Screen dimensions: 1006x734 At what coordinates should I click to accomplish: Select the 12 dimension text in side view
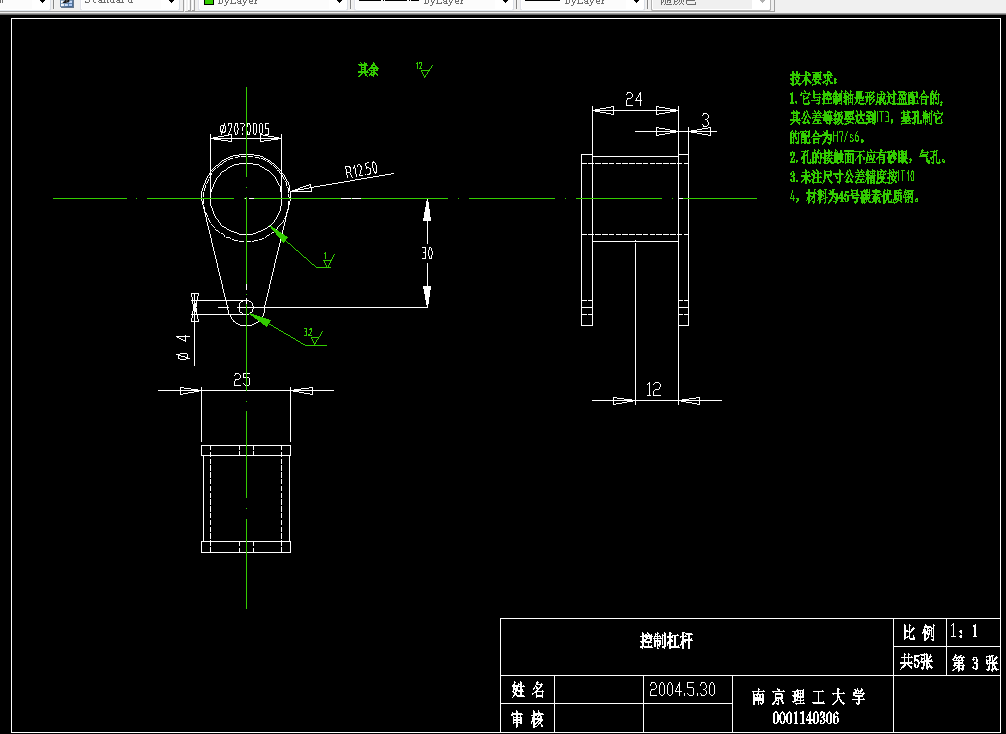[x=653, y=389]
